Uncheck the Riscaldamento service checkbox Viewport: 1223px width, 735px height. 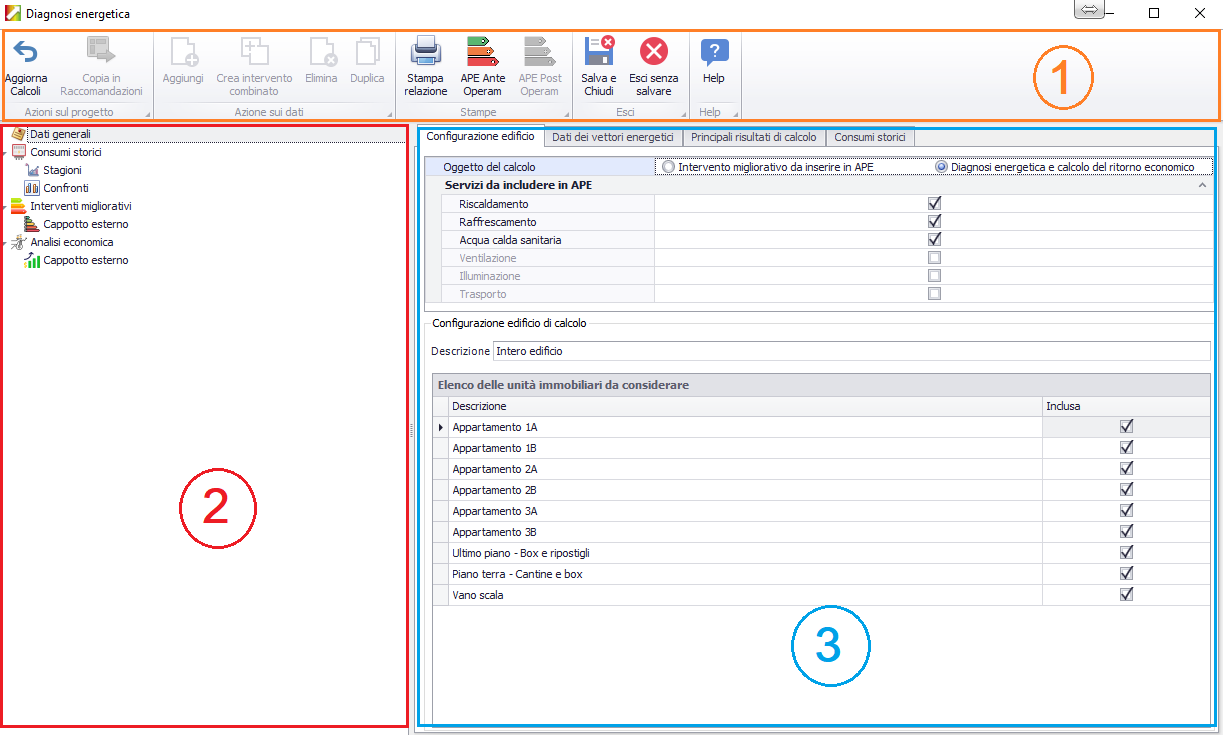click(x=935, y=203)
